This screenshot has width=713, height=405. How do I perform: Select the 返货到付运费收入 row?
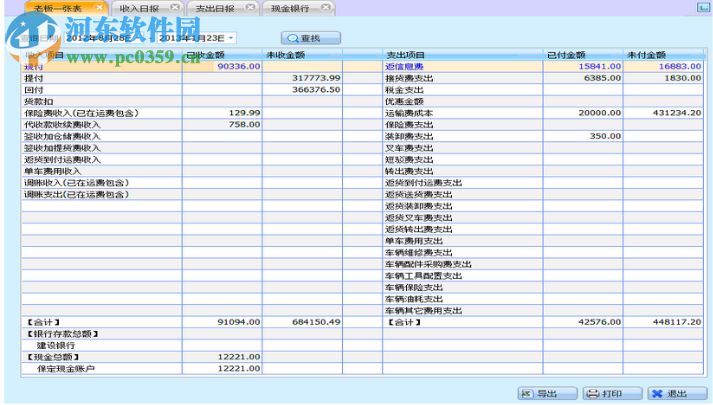coord(101,160)
